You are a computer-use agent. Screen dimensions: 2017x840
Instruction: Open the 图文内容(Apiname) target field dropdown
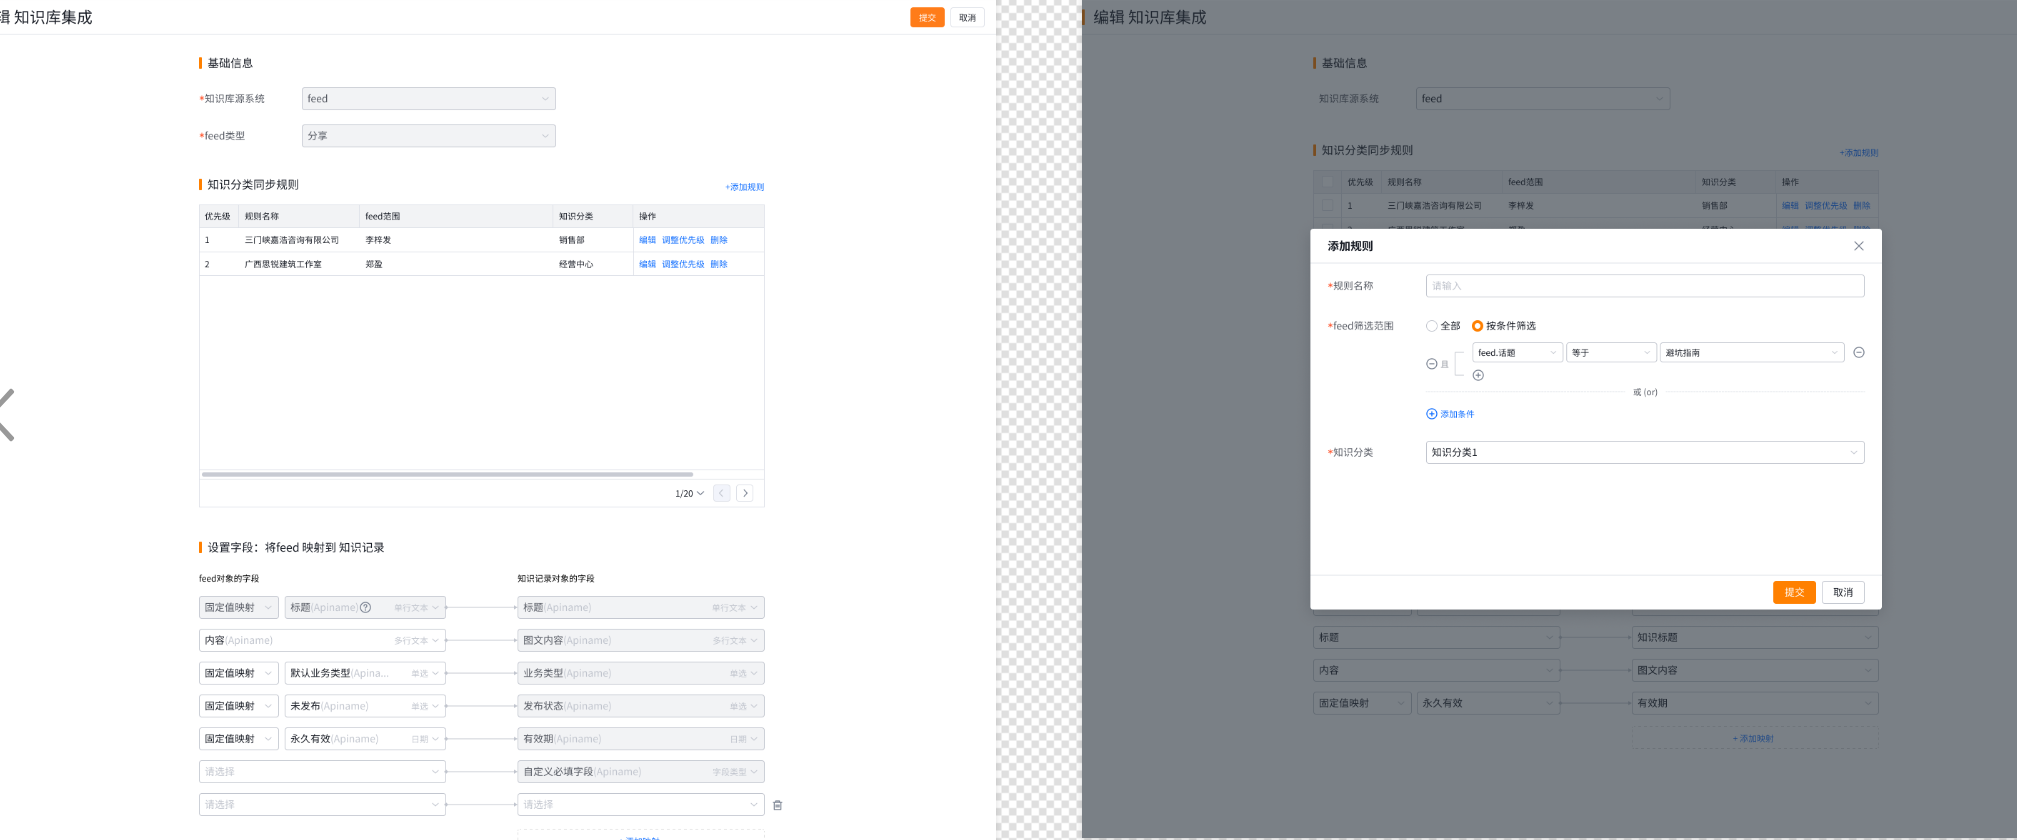(641, 640)
